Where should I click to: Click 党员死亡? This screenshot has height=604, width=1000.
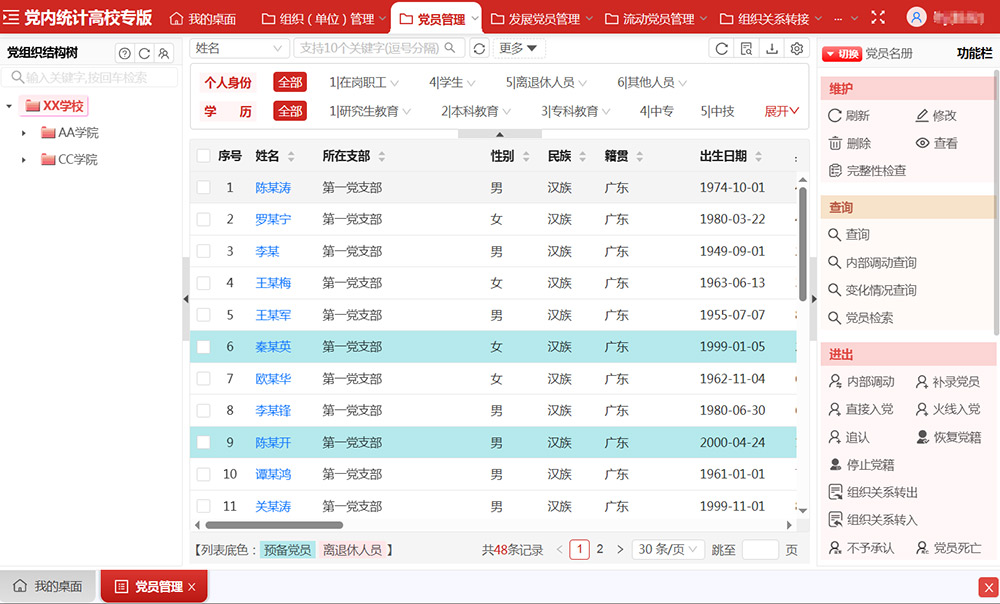click(x=948, y=547)
